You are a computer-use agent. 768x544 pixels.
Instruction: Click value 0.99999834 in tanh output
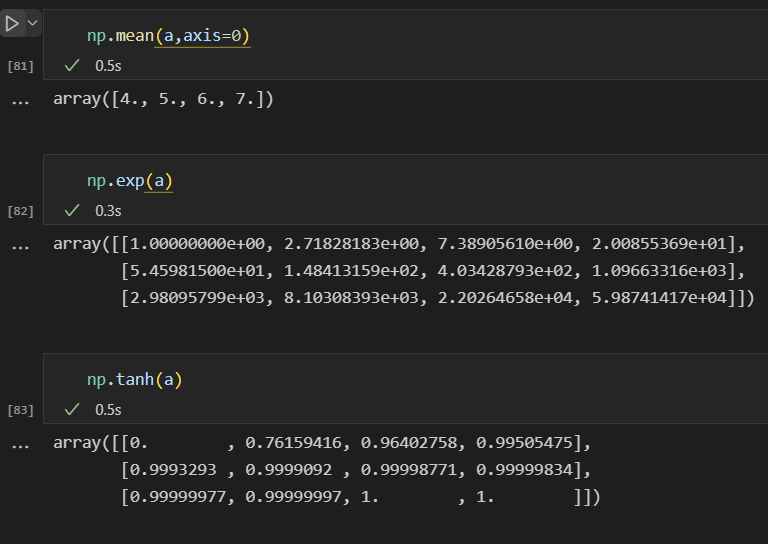(525, 470)
